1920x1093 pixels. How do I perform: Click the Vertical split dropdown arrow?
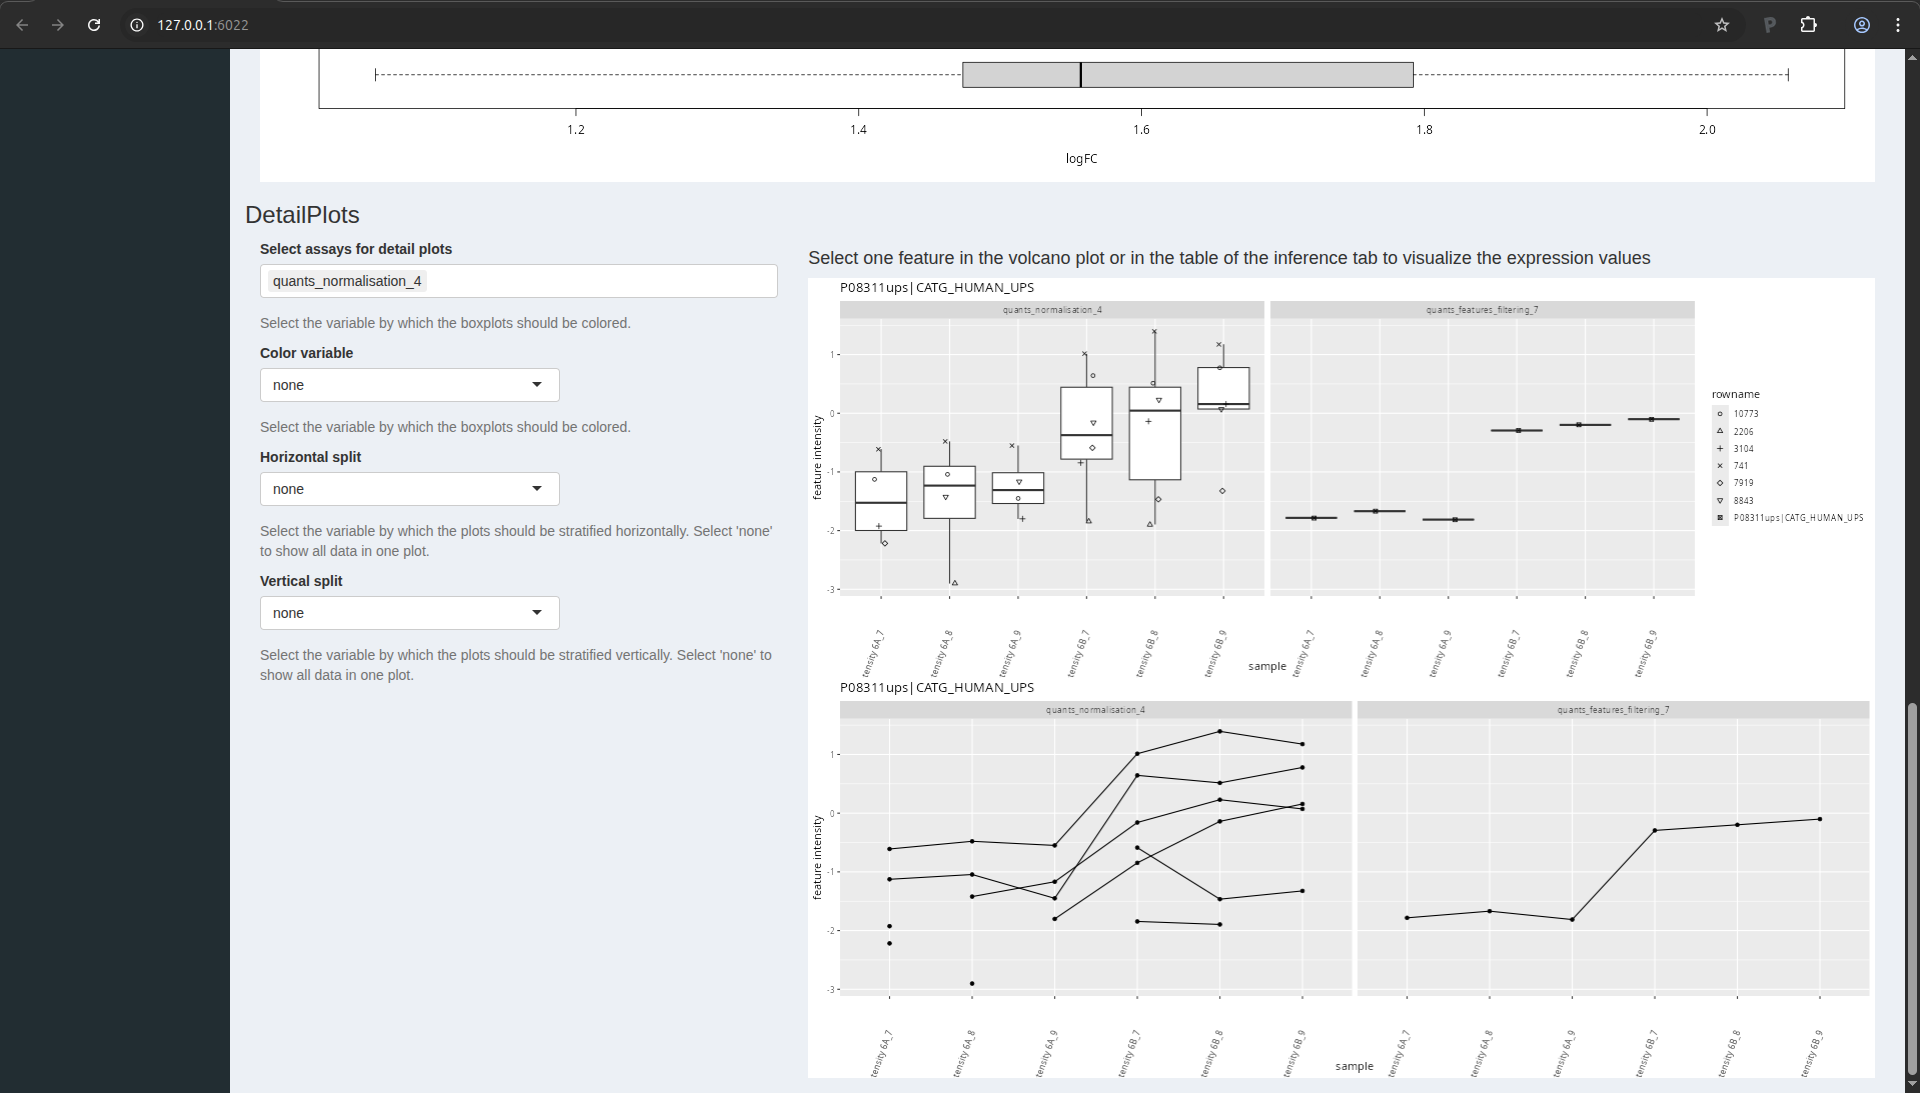[x=537, y=613]
